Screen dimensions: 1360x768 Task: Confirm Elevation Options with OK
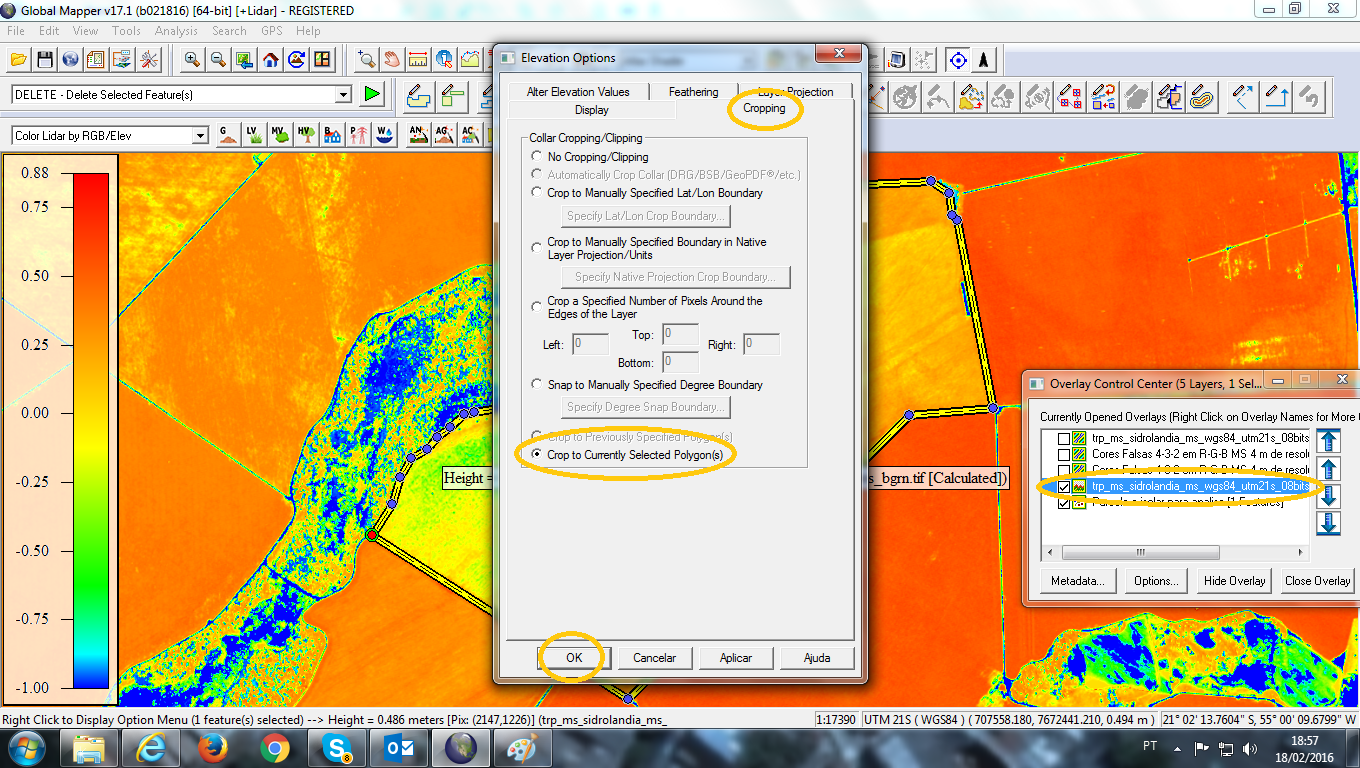[574, 658]
